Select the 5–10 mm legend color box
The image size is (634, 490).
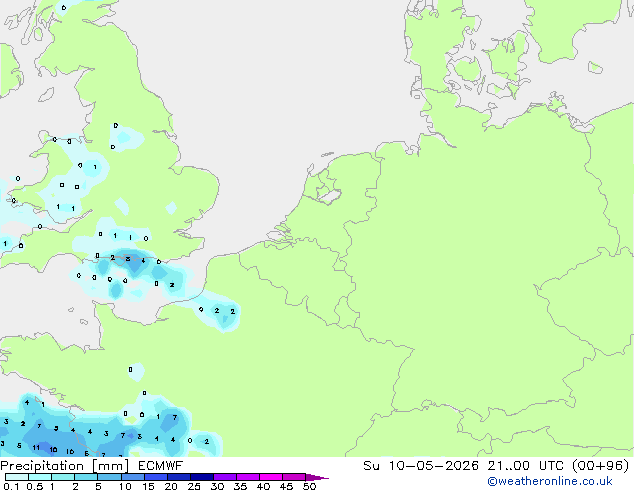coord(109,477)
